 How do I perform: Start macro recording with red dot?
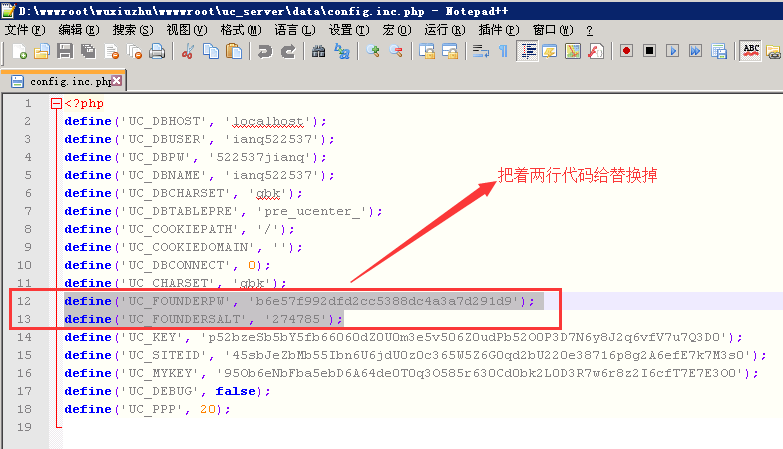pos(626,51)
